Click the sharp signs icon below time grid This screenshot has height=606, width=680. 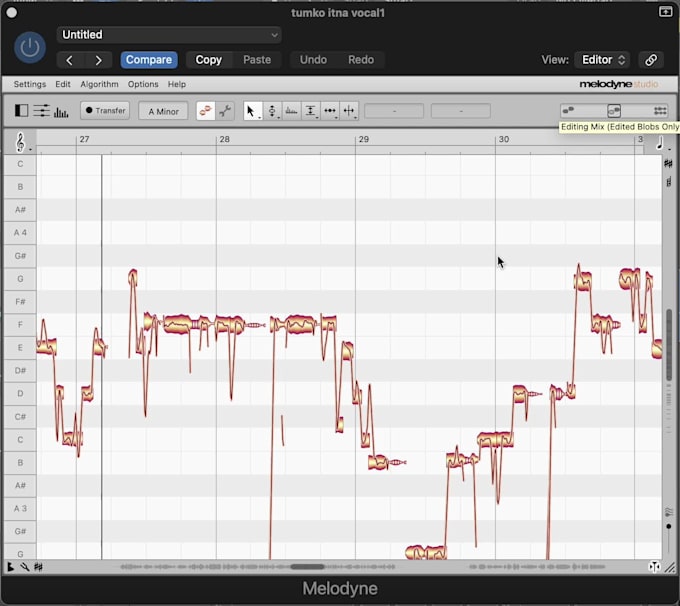click(668, 164)
